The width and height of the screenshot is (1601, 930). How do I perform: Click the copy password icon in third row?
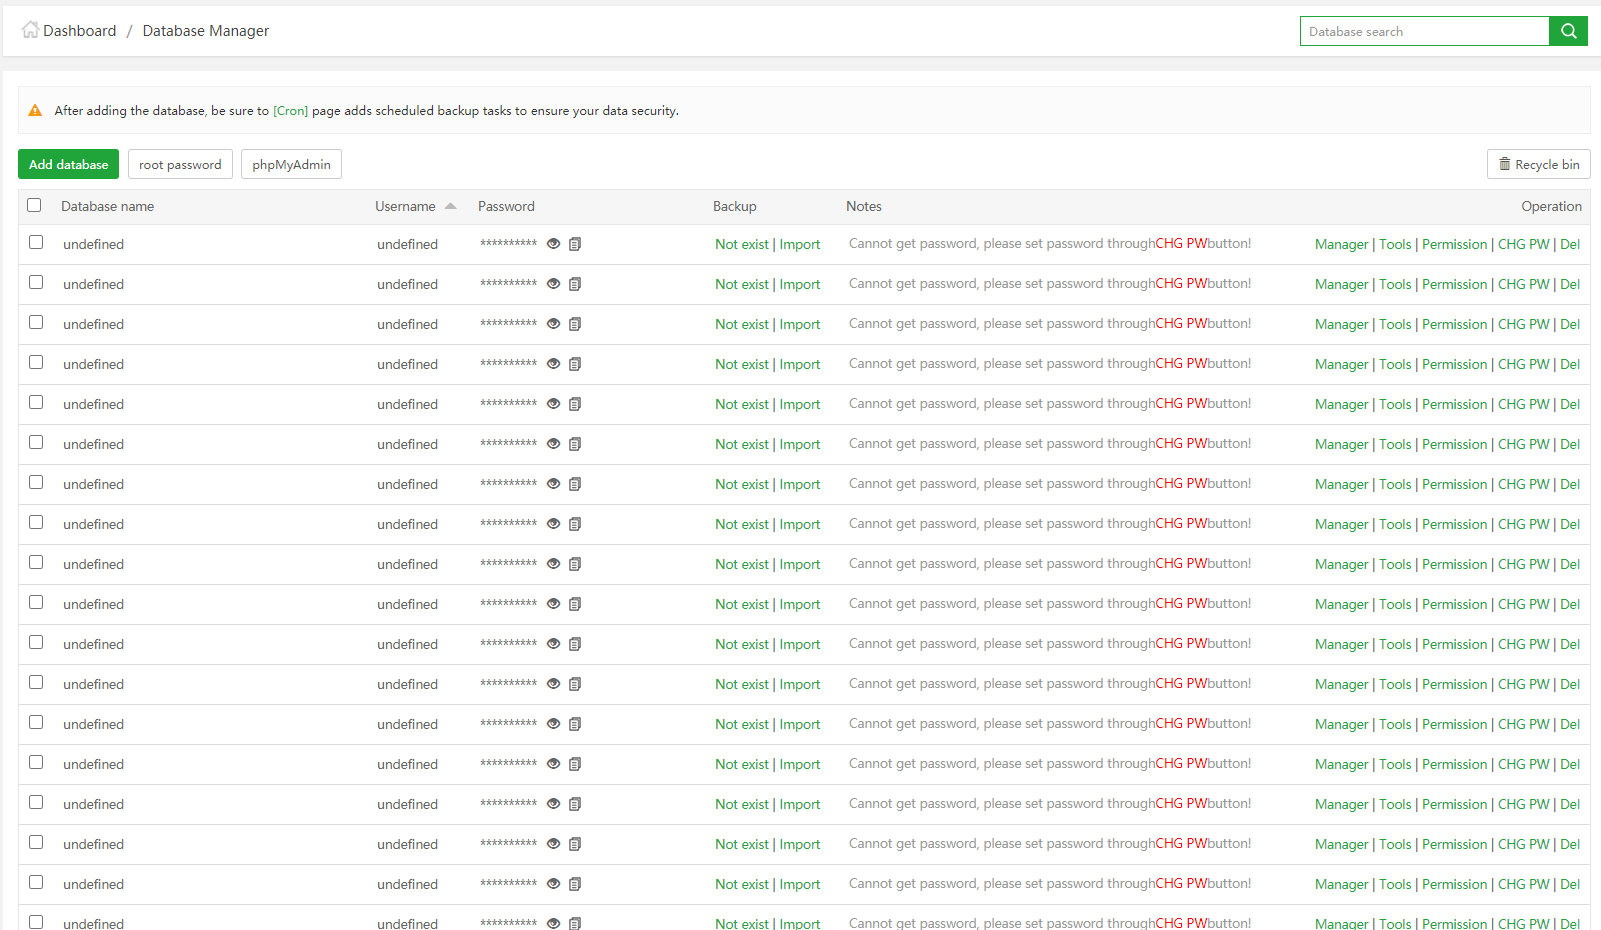tap(575, 324)
